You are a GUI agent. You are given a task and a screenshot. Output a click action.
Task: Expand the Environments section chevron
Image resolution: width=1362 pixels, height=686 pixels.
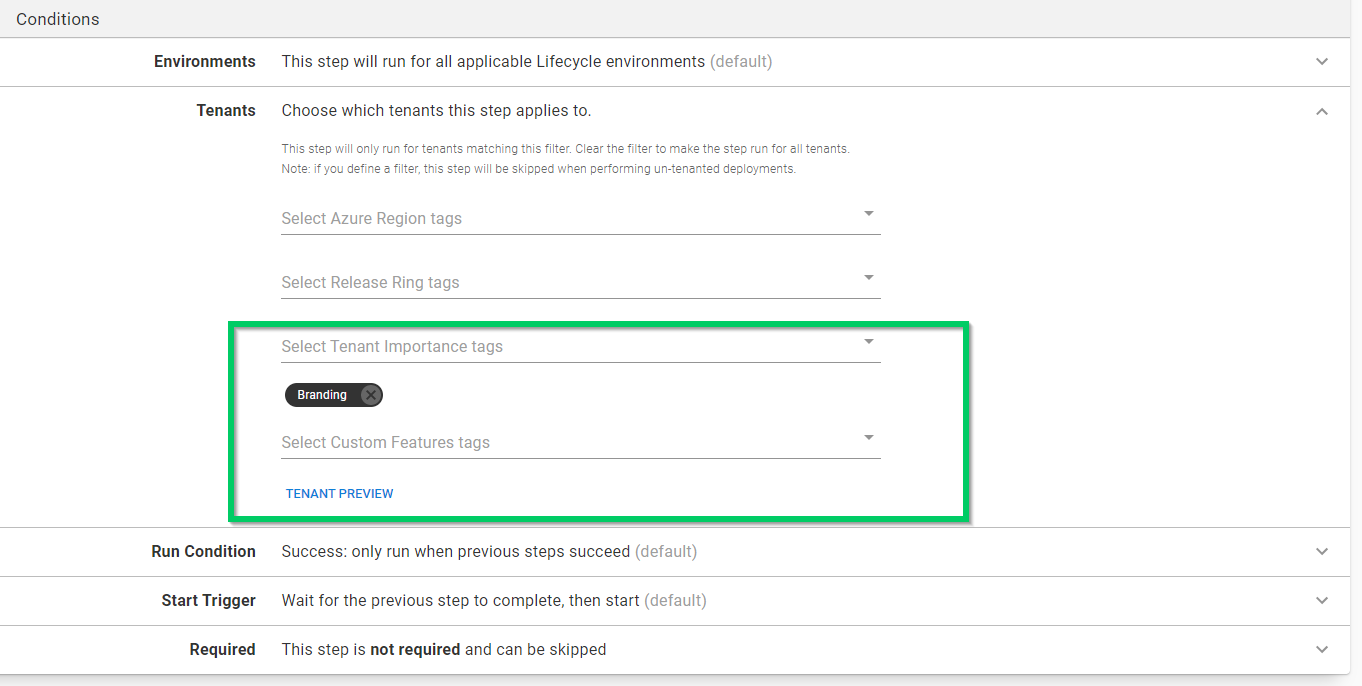pos(1322,62)
